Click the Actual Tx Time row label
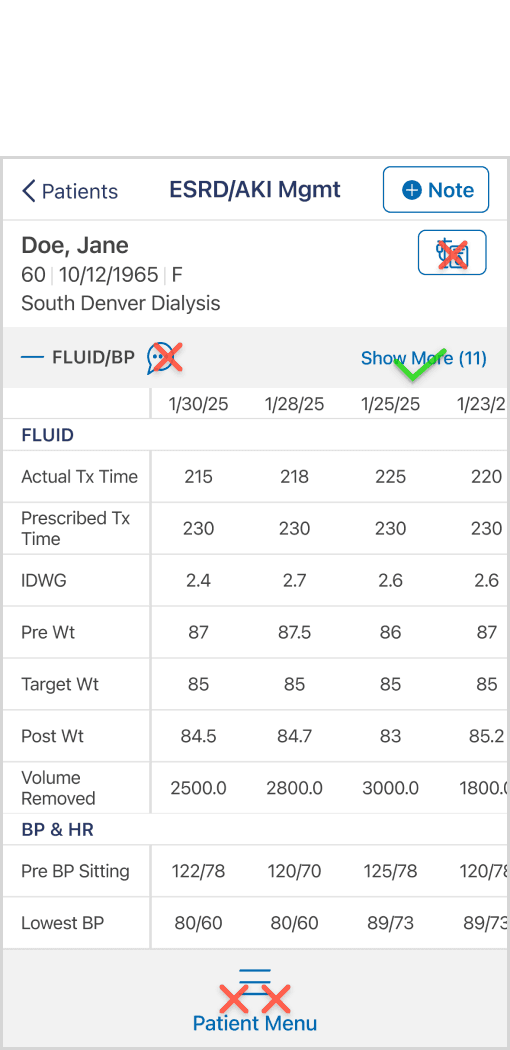The width and height of the screenshot is (510, 1050). [x=80, y=477]
